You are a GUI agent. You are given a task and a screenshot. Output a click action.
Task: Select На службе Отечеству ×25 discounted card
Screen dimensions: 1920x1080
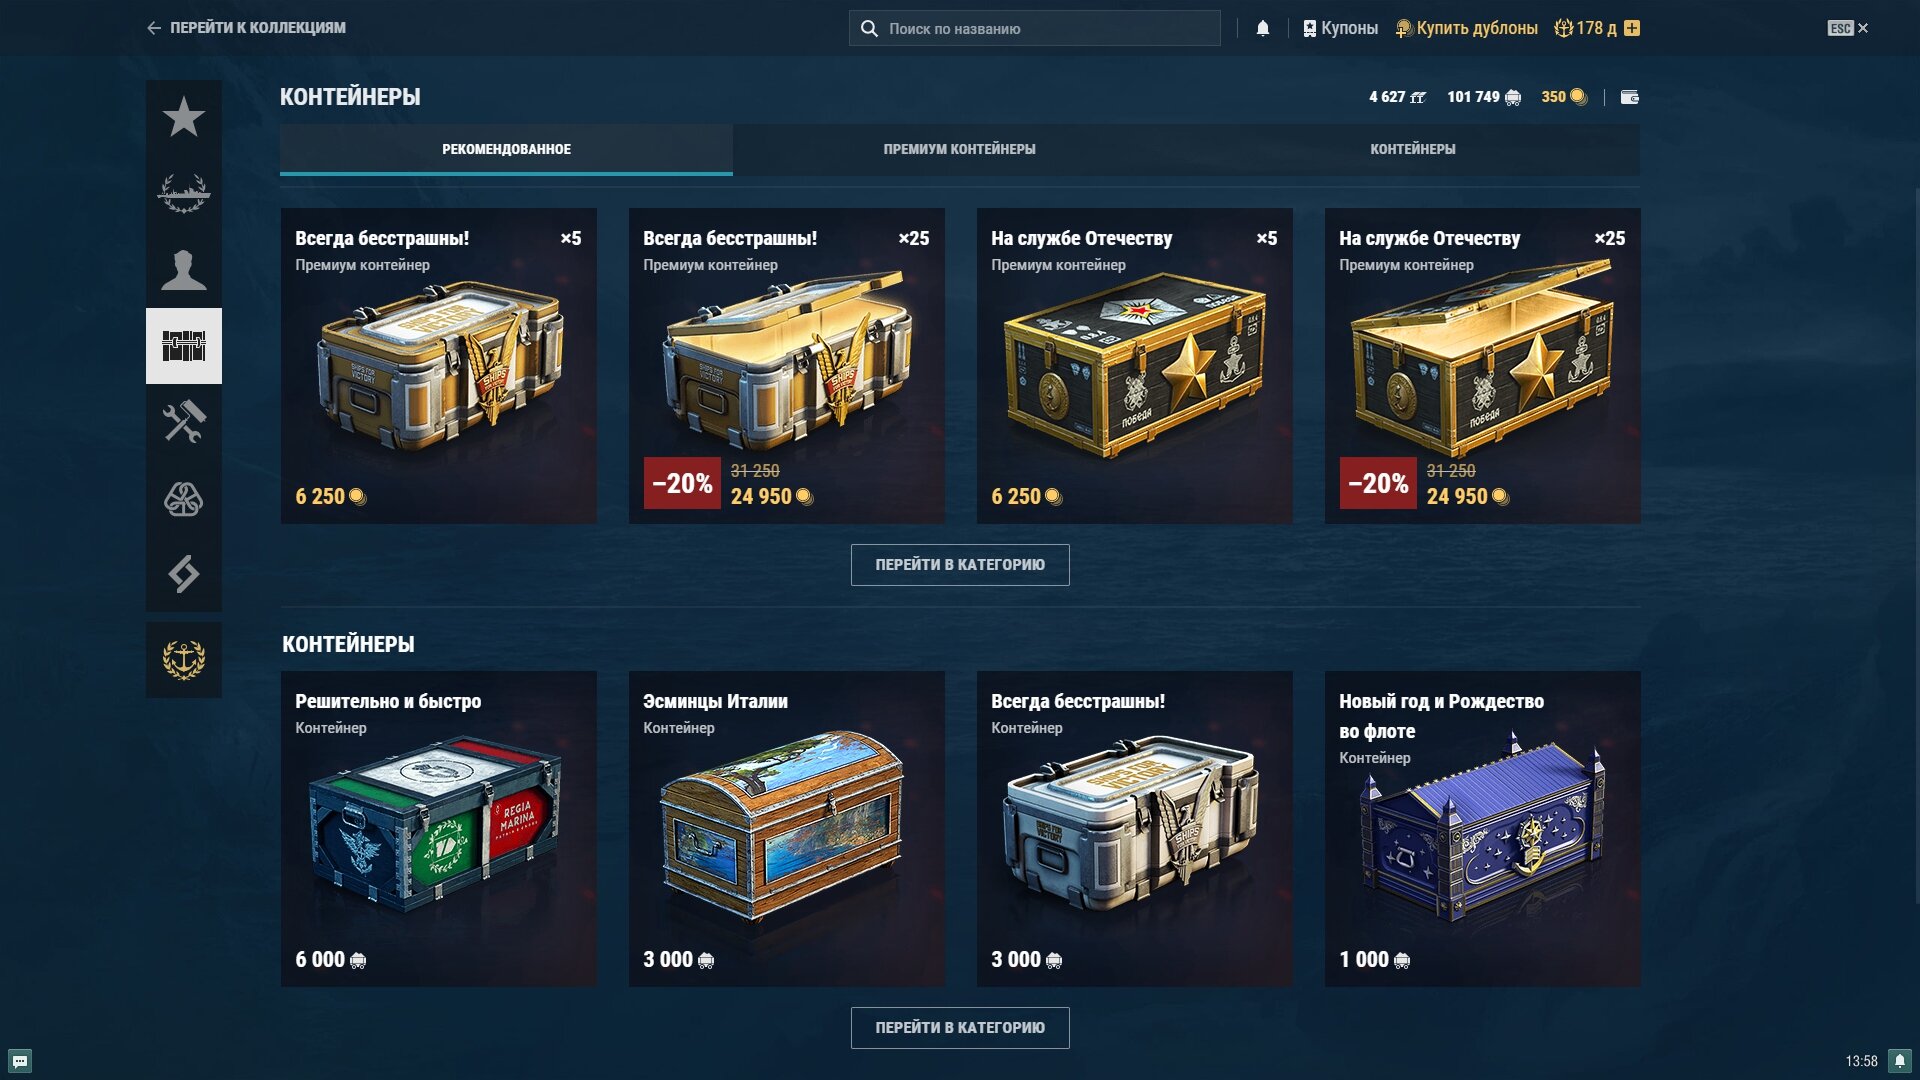click(x=1482, y=366)
